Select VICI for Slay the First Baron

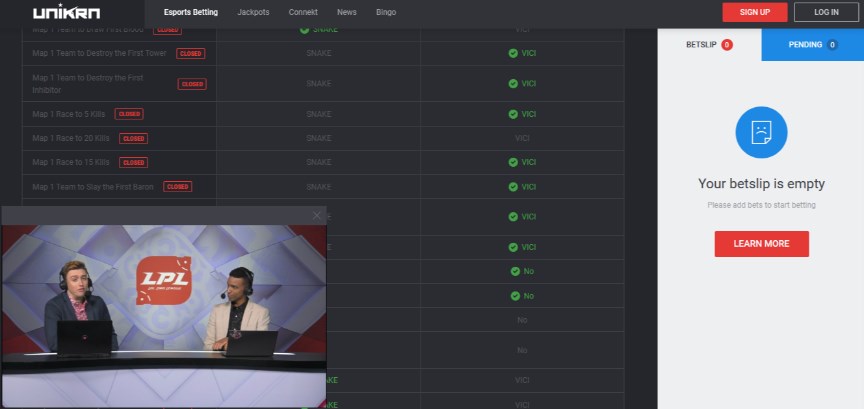(522, 187)
